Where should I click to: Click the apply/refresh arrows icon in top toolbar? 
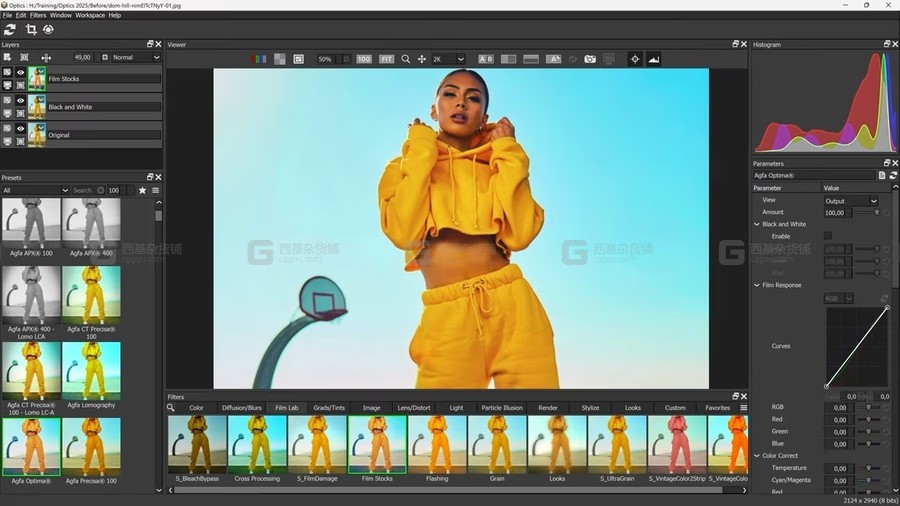click(x=10, y=29)
